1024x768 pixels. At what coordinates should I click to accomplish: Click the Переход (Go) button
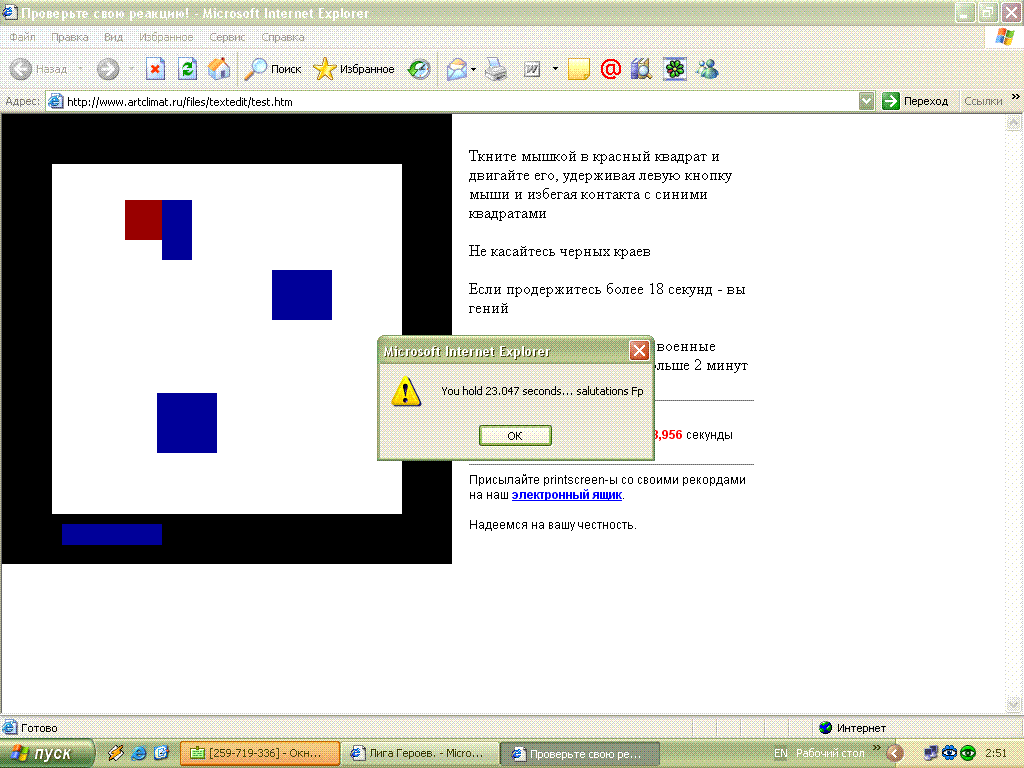[916, 101]
